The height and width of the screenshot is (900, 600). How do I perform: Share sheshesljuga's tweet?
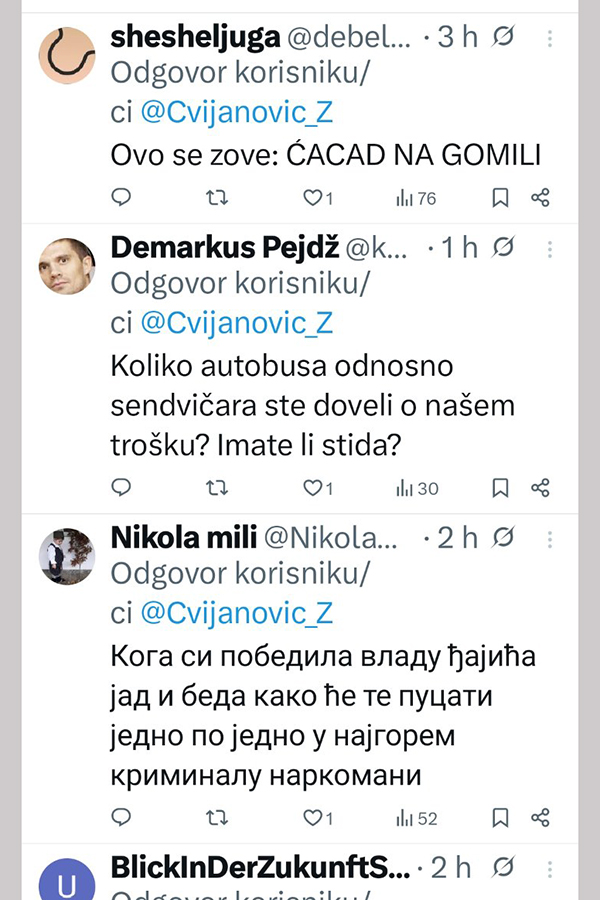coord(540,197)
